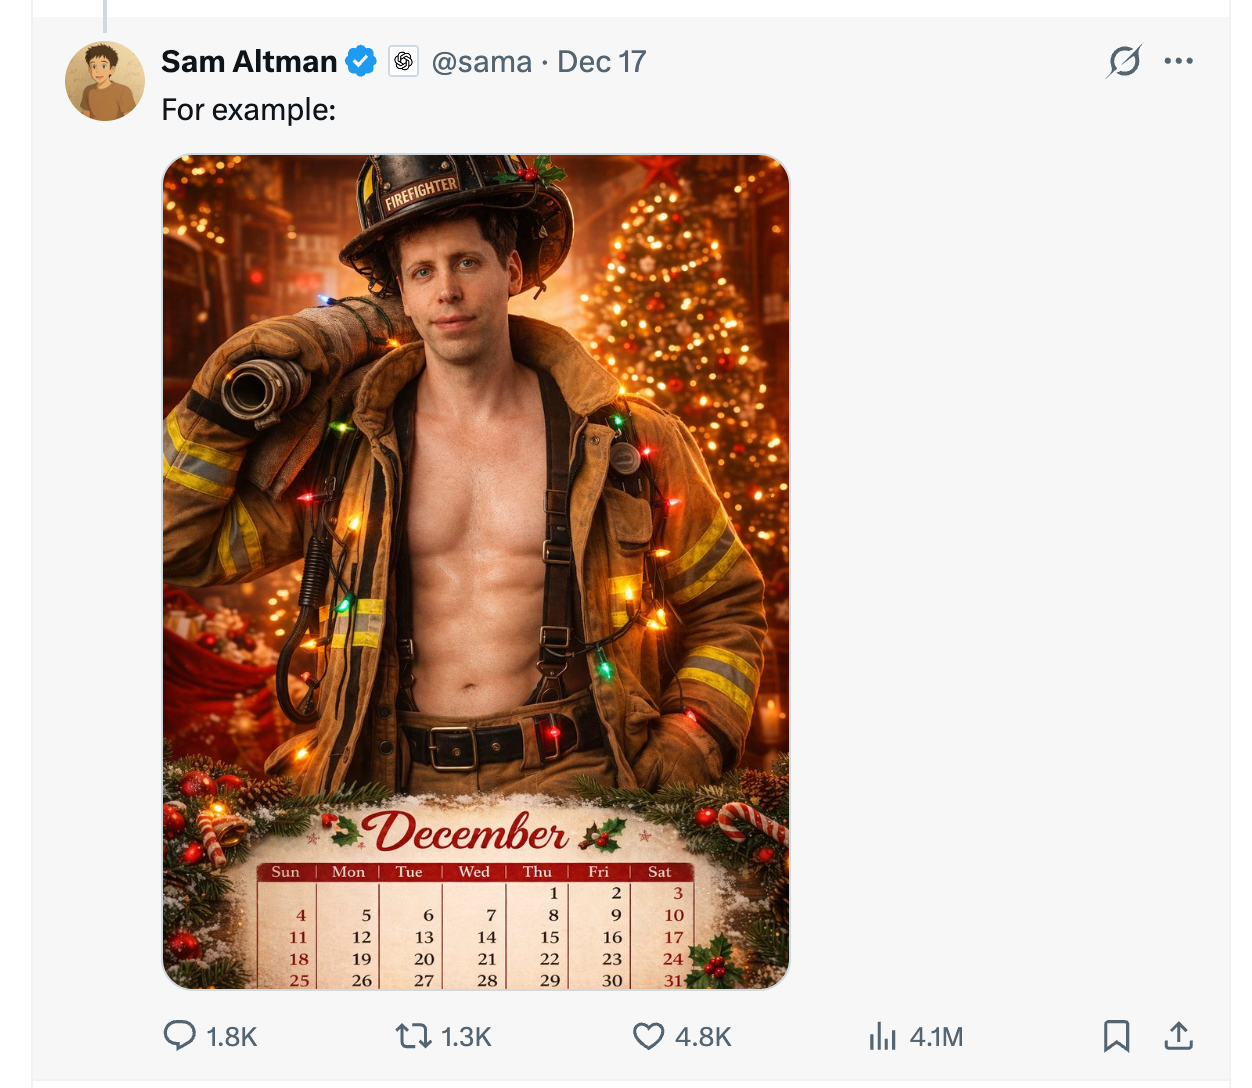Screen dimensions: 1252x1088
Task: Click the "For example:" post text
Action: [249, 109]
